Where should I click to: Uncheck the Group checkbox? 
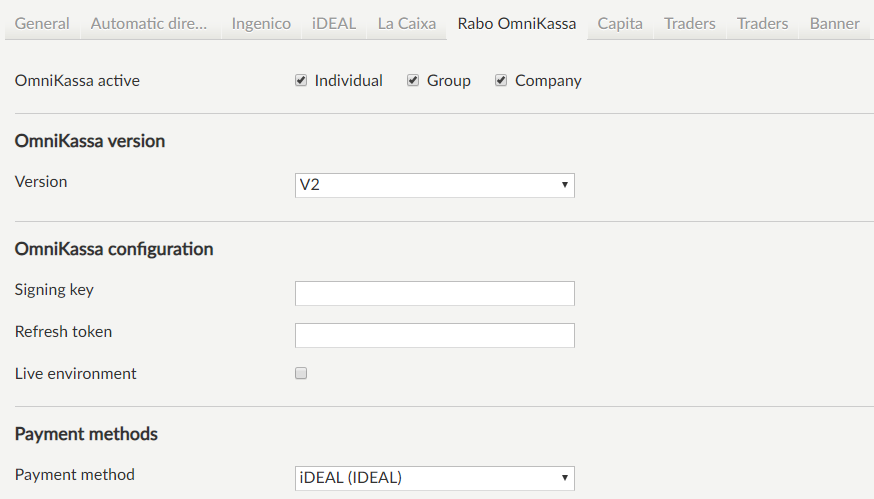[x=413, y=81]
